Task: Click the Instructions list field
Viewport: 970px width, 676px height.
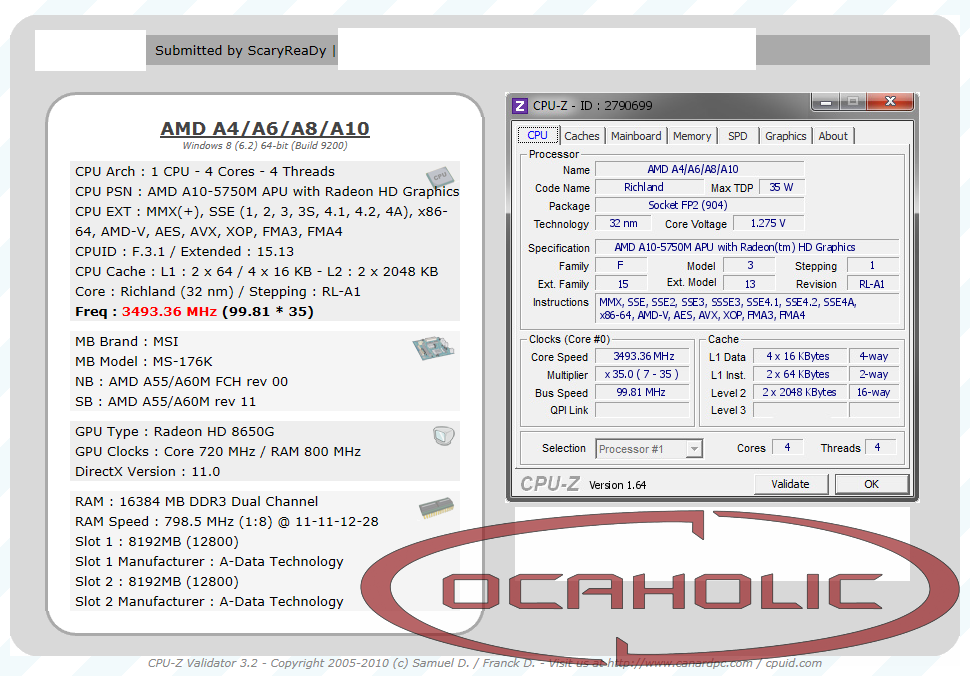Action: click(x=747, y=309)
